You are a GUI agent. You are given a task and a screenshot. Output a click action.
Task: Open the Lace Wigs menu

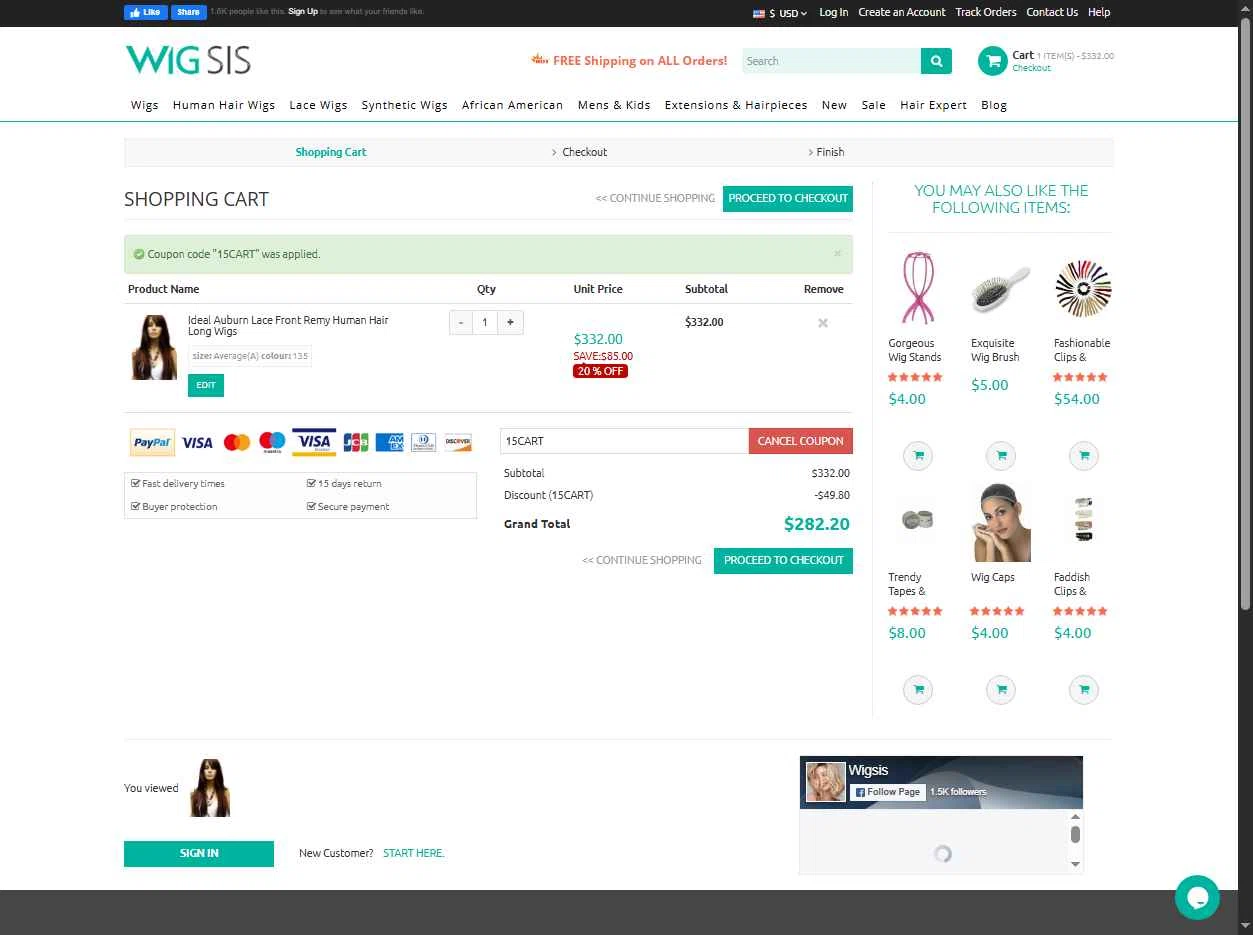[318, 105]
